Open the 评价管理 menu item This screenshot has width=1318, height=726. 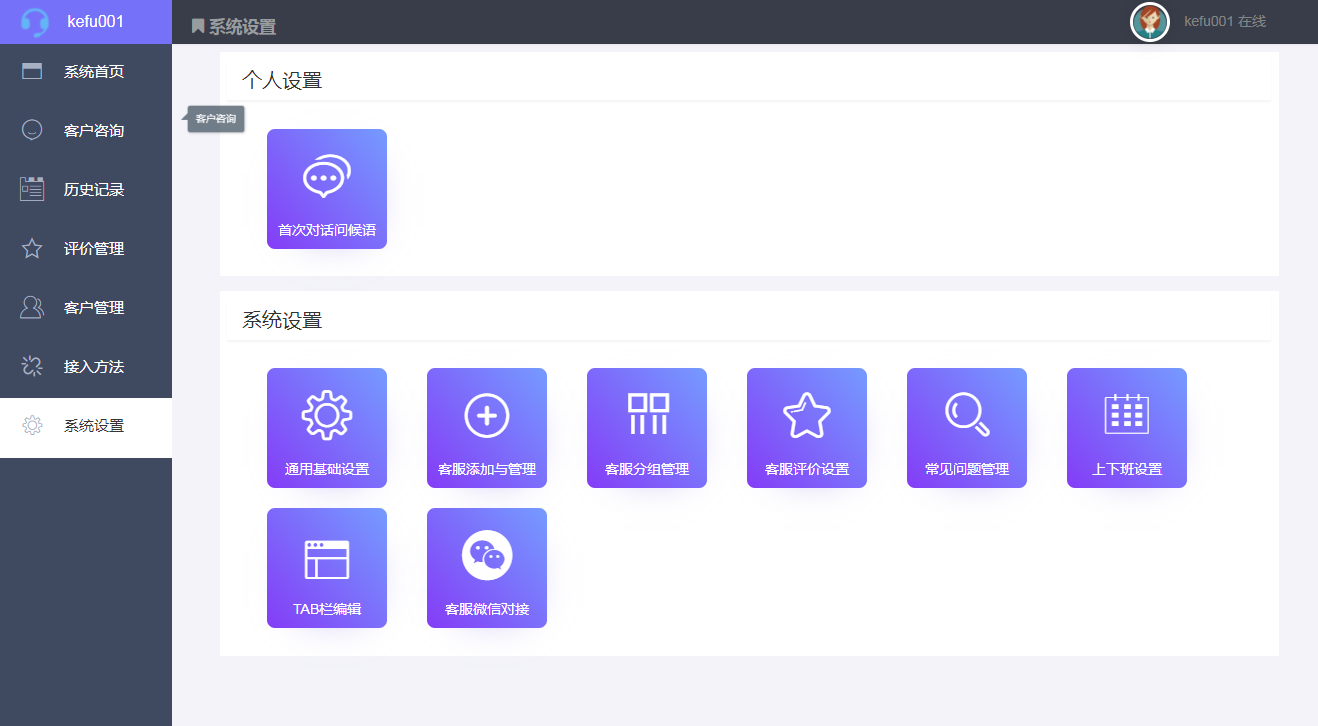[x=86, y=249]
